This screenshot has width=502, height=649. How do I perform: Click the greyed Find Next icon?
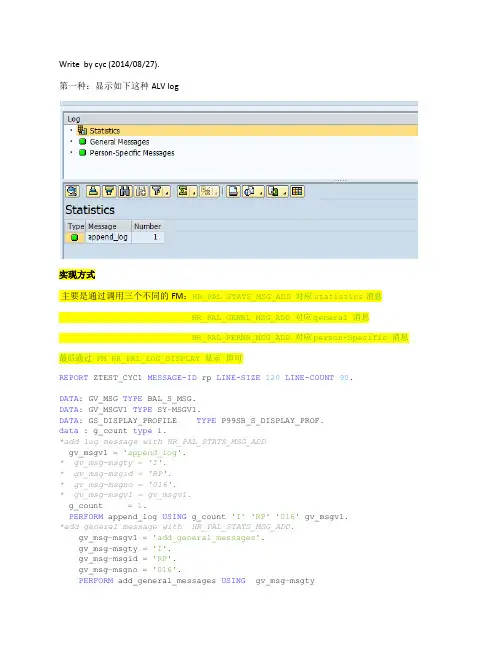141,191
